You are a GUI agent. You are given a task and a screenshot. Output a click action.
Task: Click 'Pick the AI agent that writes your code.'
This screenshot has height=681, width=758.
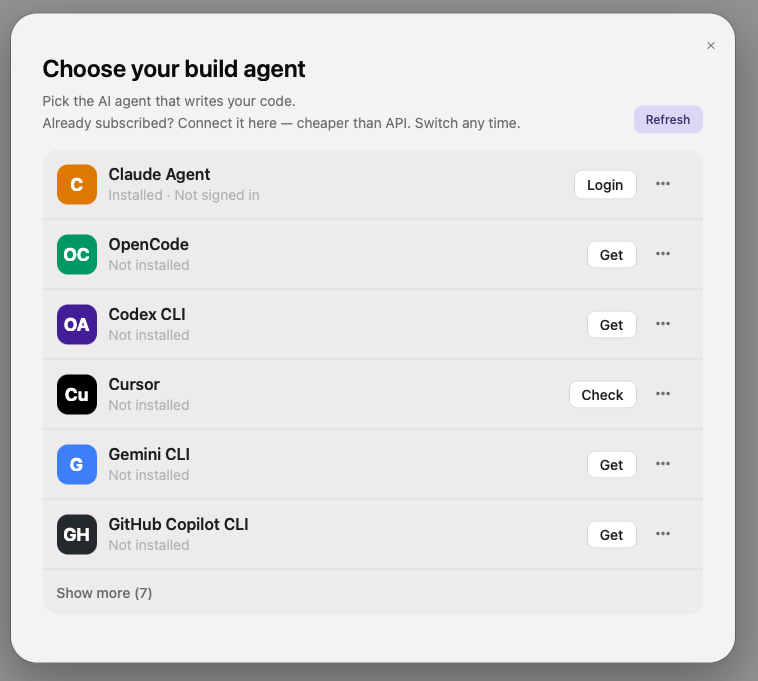169,101
